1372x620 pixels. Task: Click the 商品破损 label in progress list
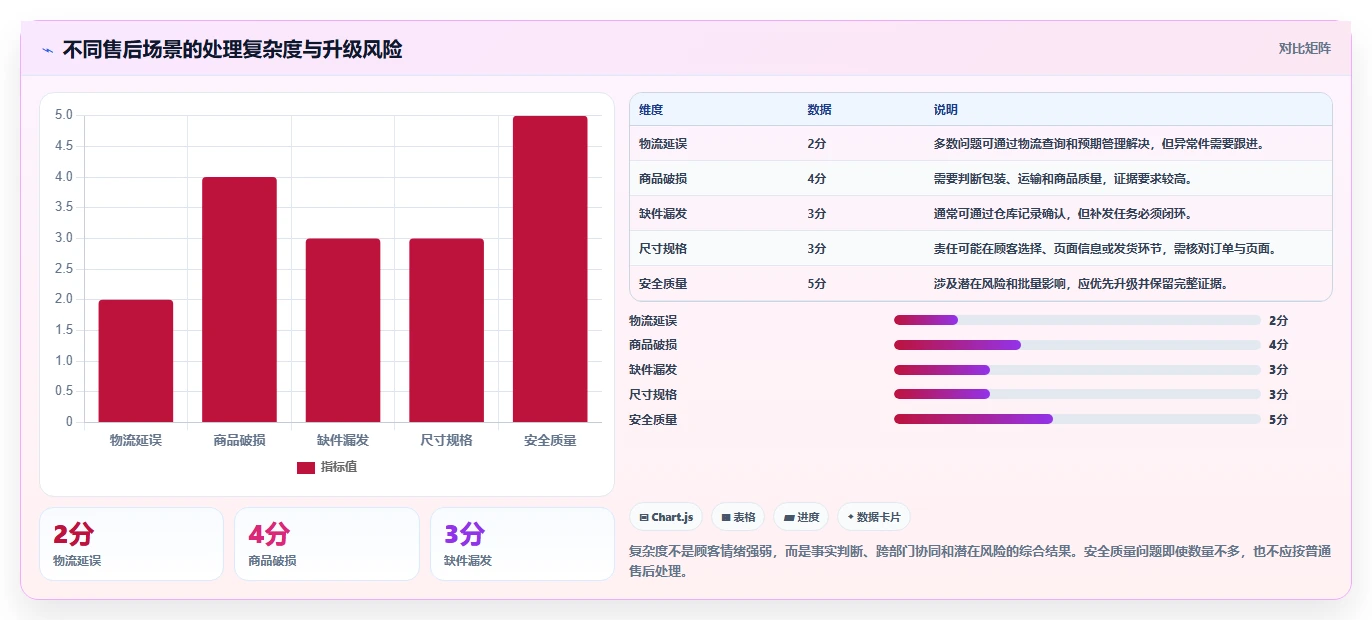pos(653,345)
